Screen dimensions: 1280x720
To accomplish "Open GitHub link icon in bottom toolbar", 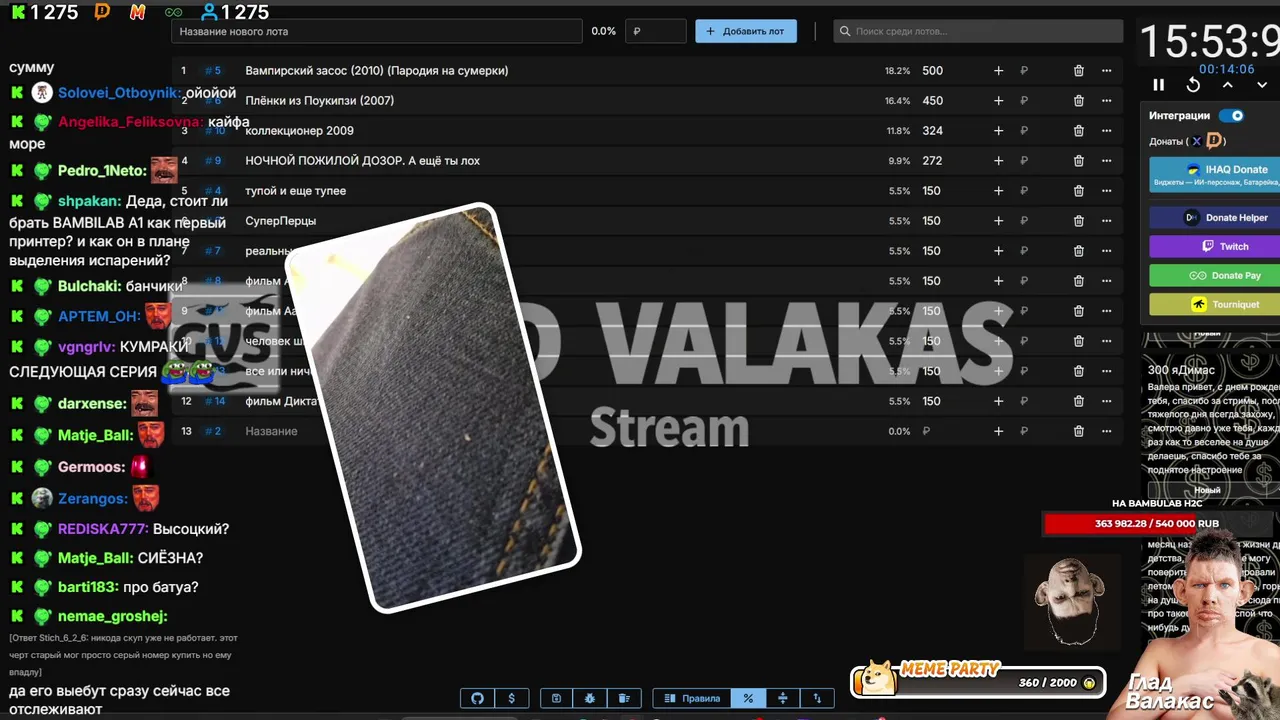I will point(477,698).
